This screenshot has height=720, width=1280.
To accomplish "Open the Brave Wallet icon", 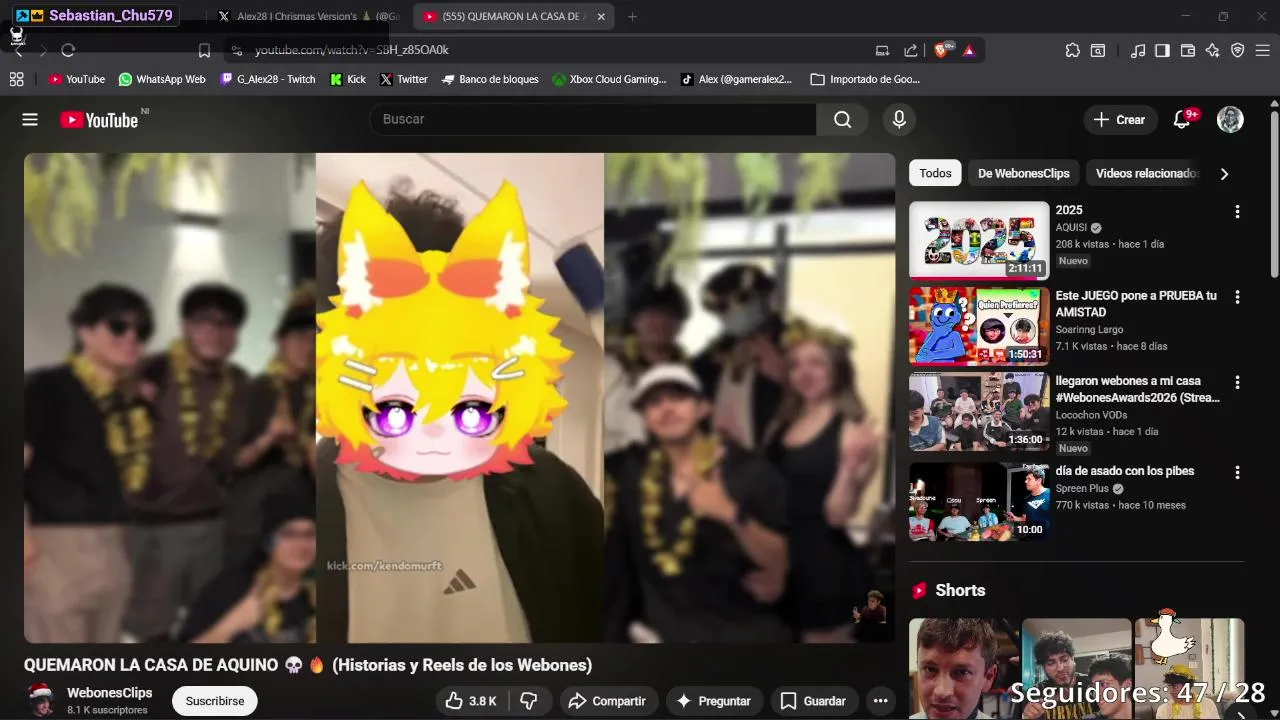I will 1188,50.
